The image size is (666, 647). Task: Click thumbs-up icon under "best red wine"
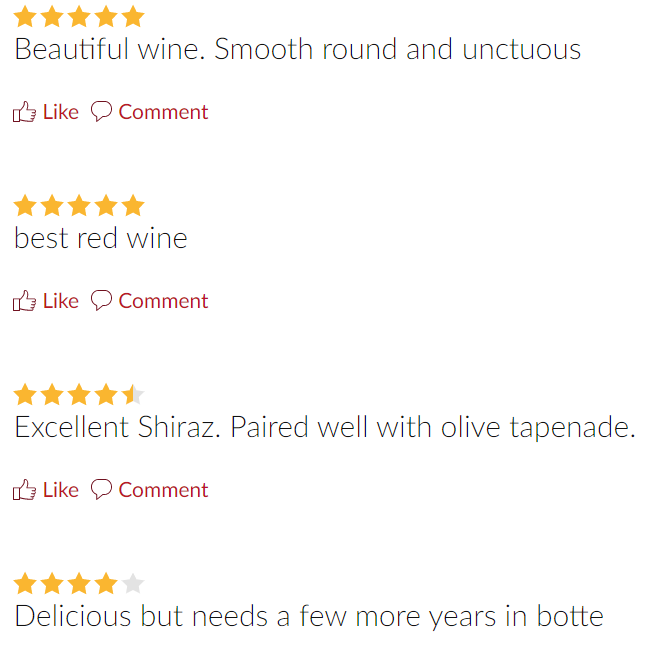point(25,301)
